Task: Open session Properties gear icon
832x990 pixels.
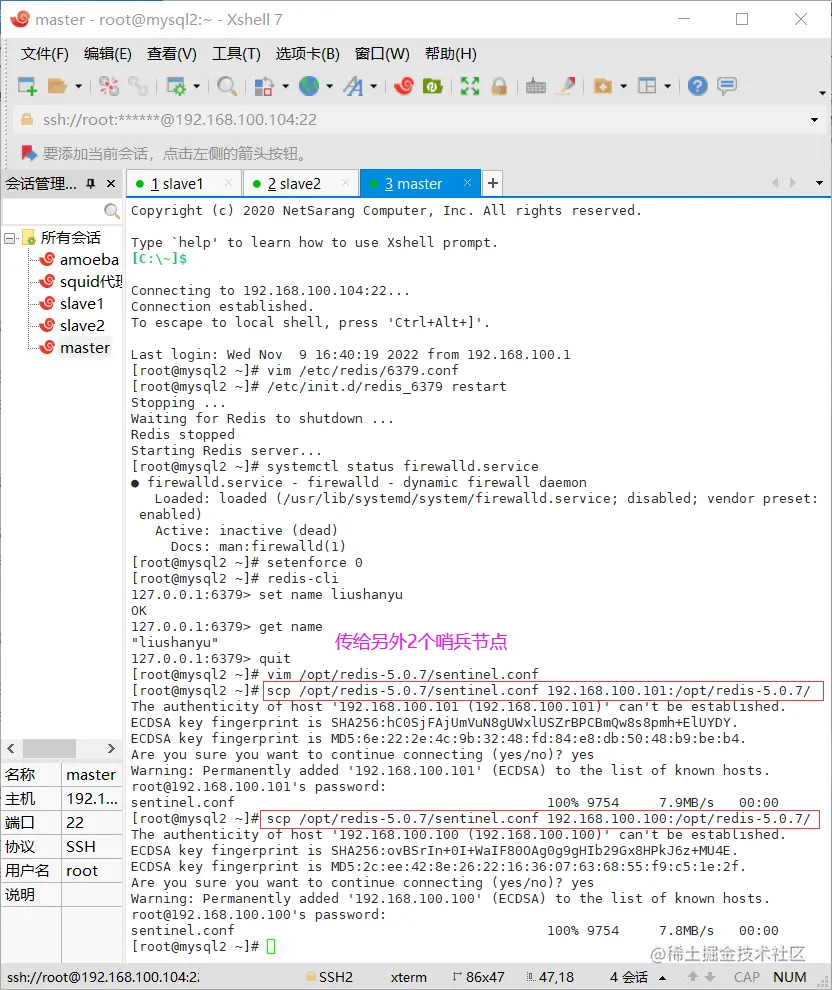Action: [175, 86]
